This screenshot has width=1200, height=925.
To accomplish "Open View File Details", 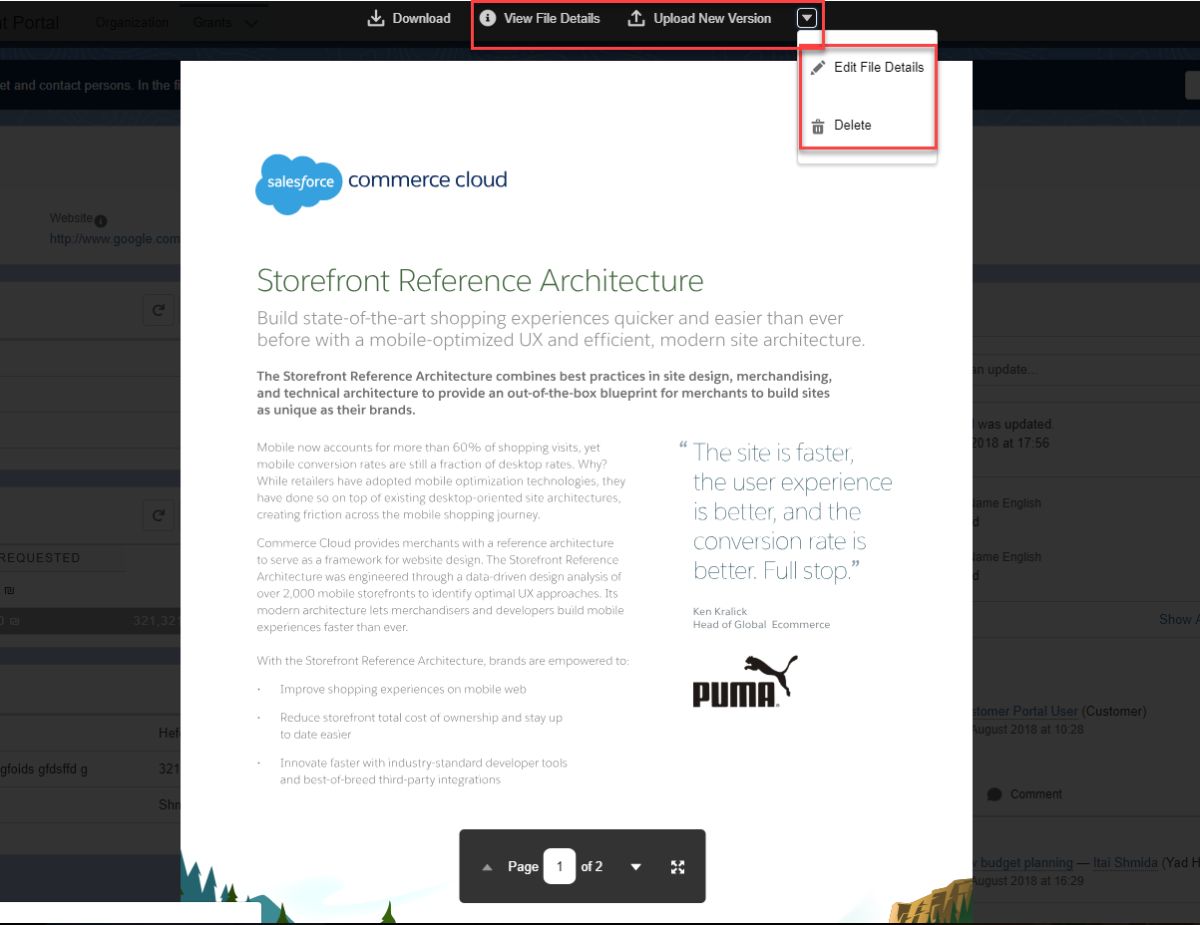I will (540, 18).
